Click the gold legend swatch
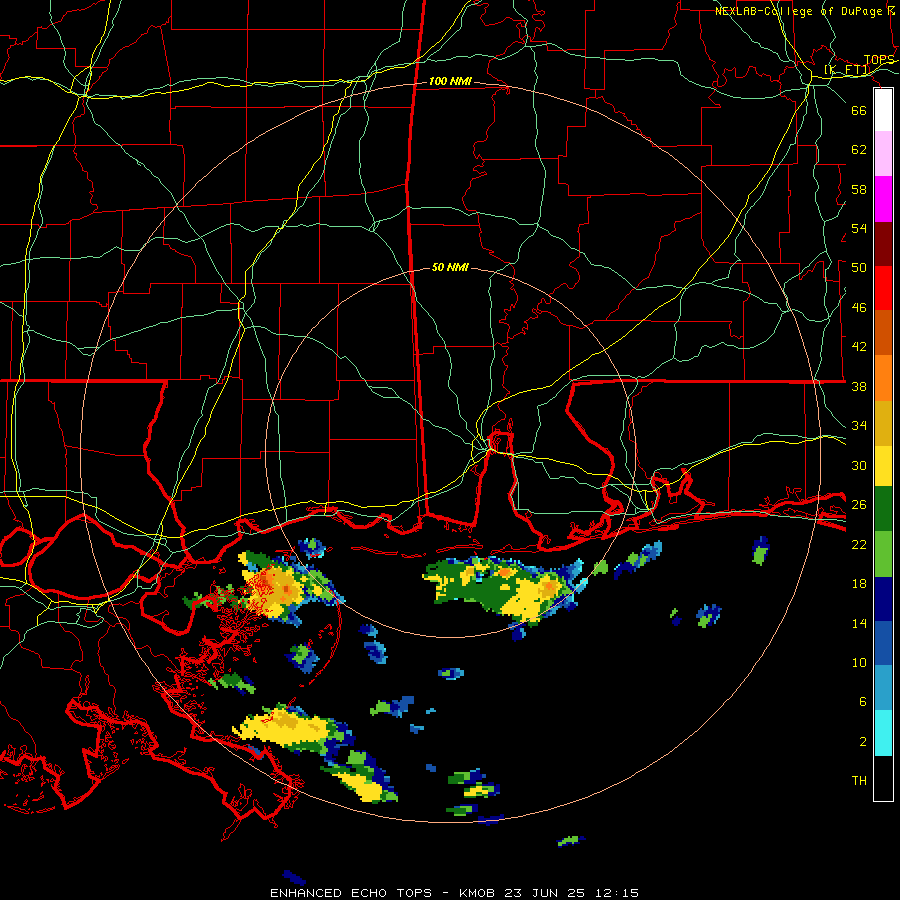This screenshot has height=900, width=900. [x=883, y=423]
